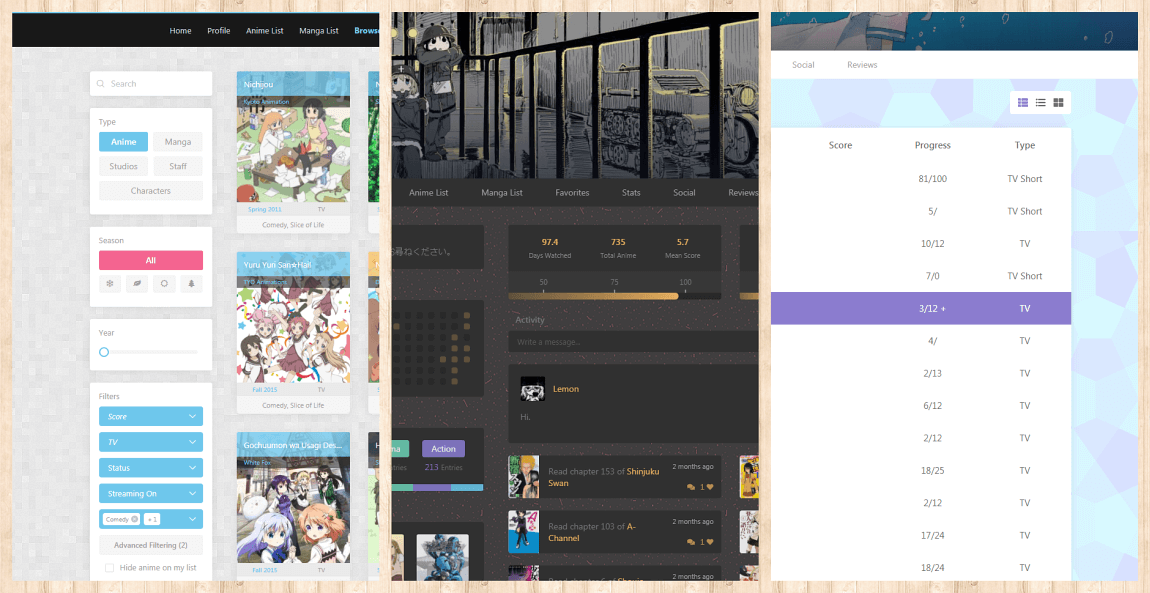This screenshot has height=593, width=1150.
Task: Select the Characters type button
Action: click(x=151, y=191)
